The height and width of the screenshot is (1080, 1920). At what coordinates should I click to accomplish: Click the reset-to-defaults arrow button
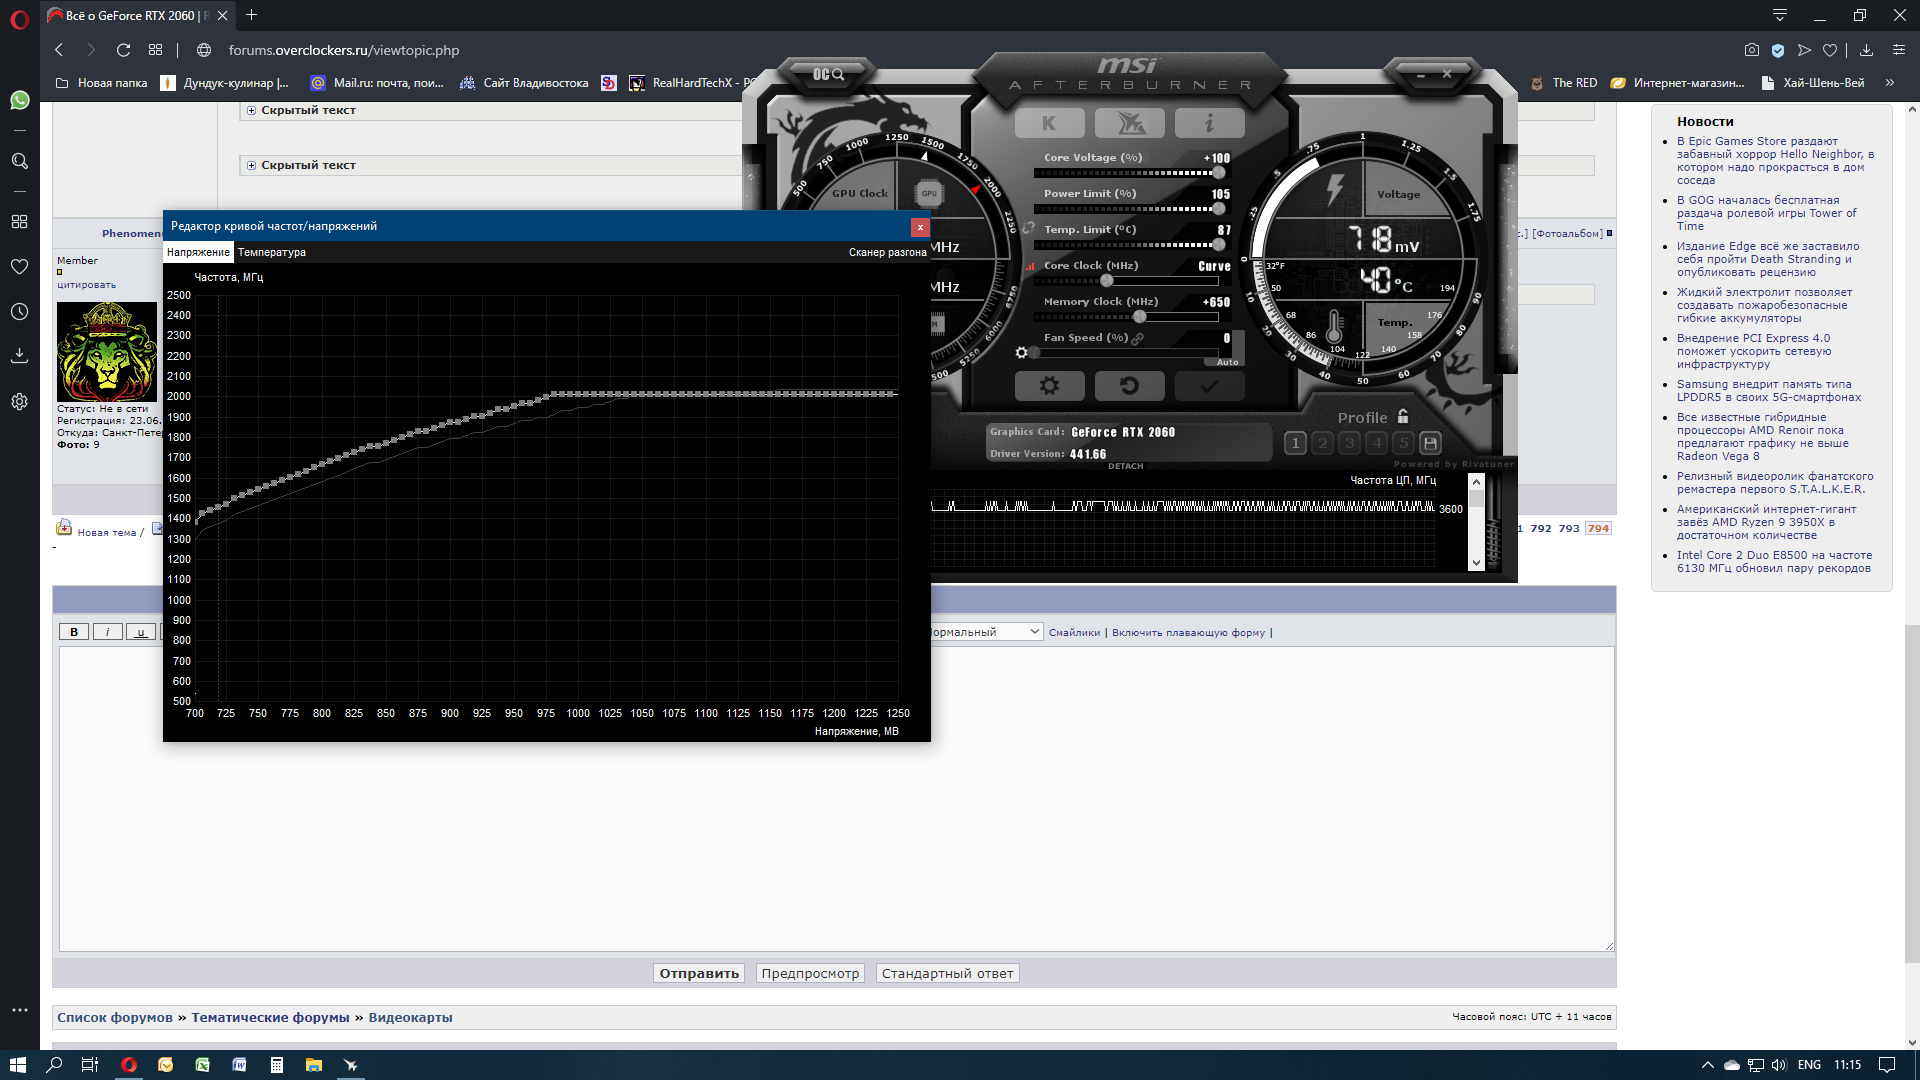click(x=1129, y=385)
